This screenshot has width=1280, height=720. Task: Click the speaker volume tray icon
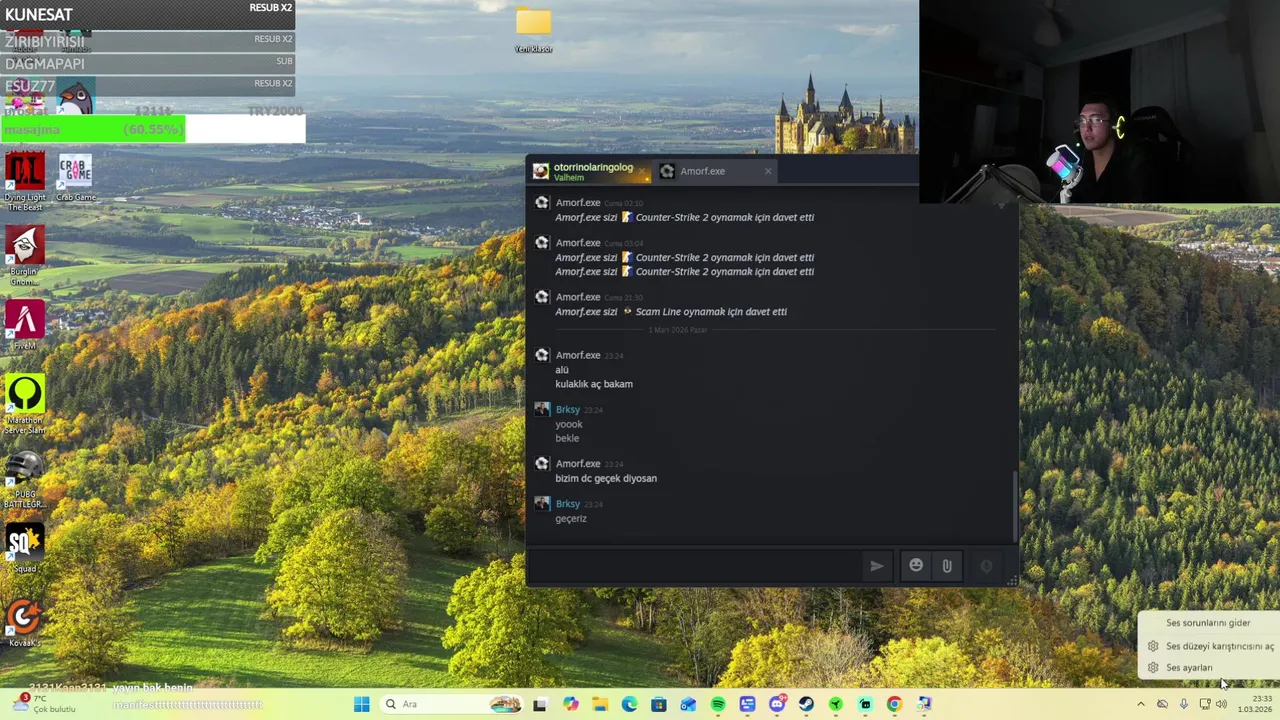[1221, 704]
